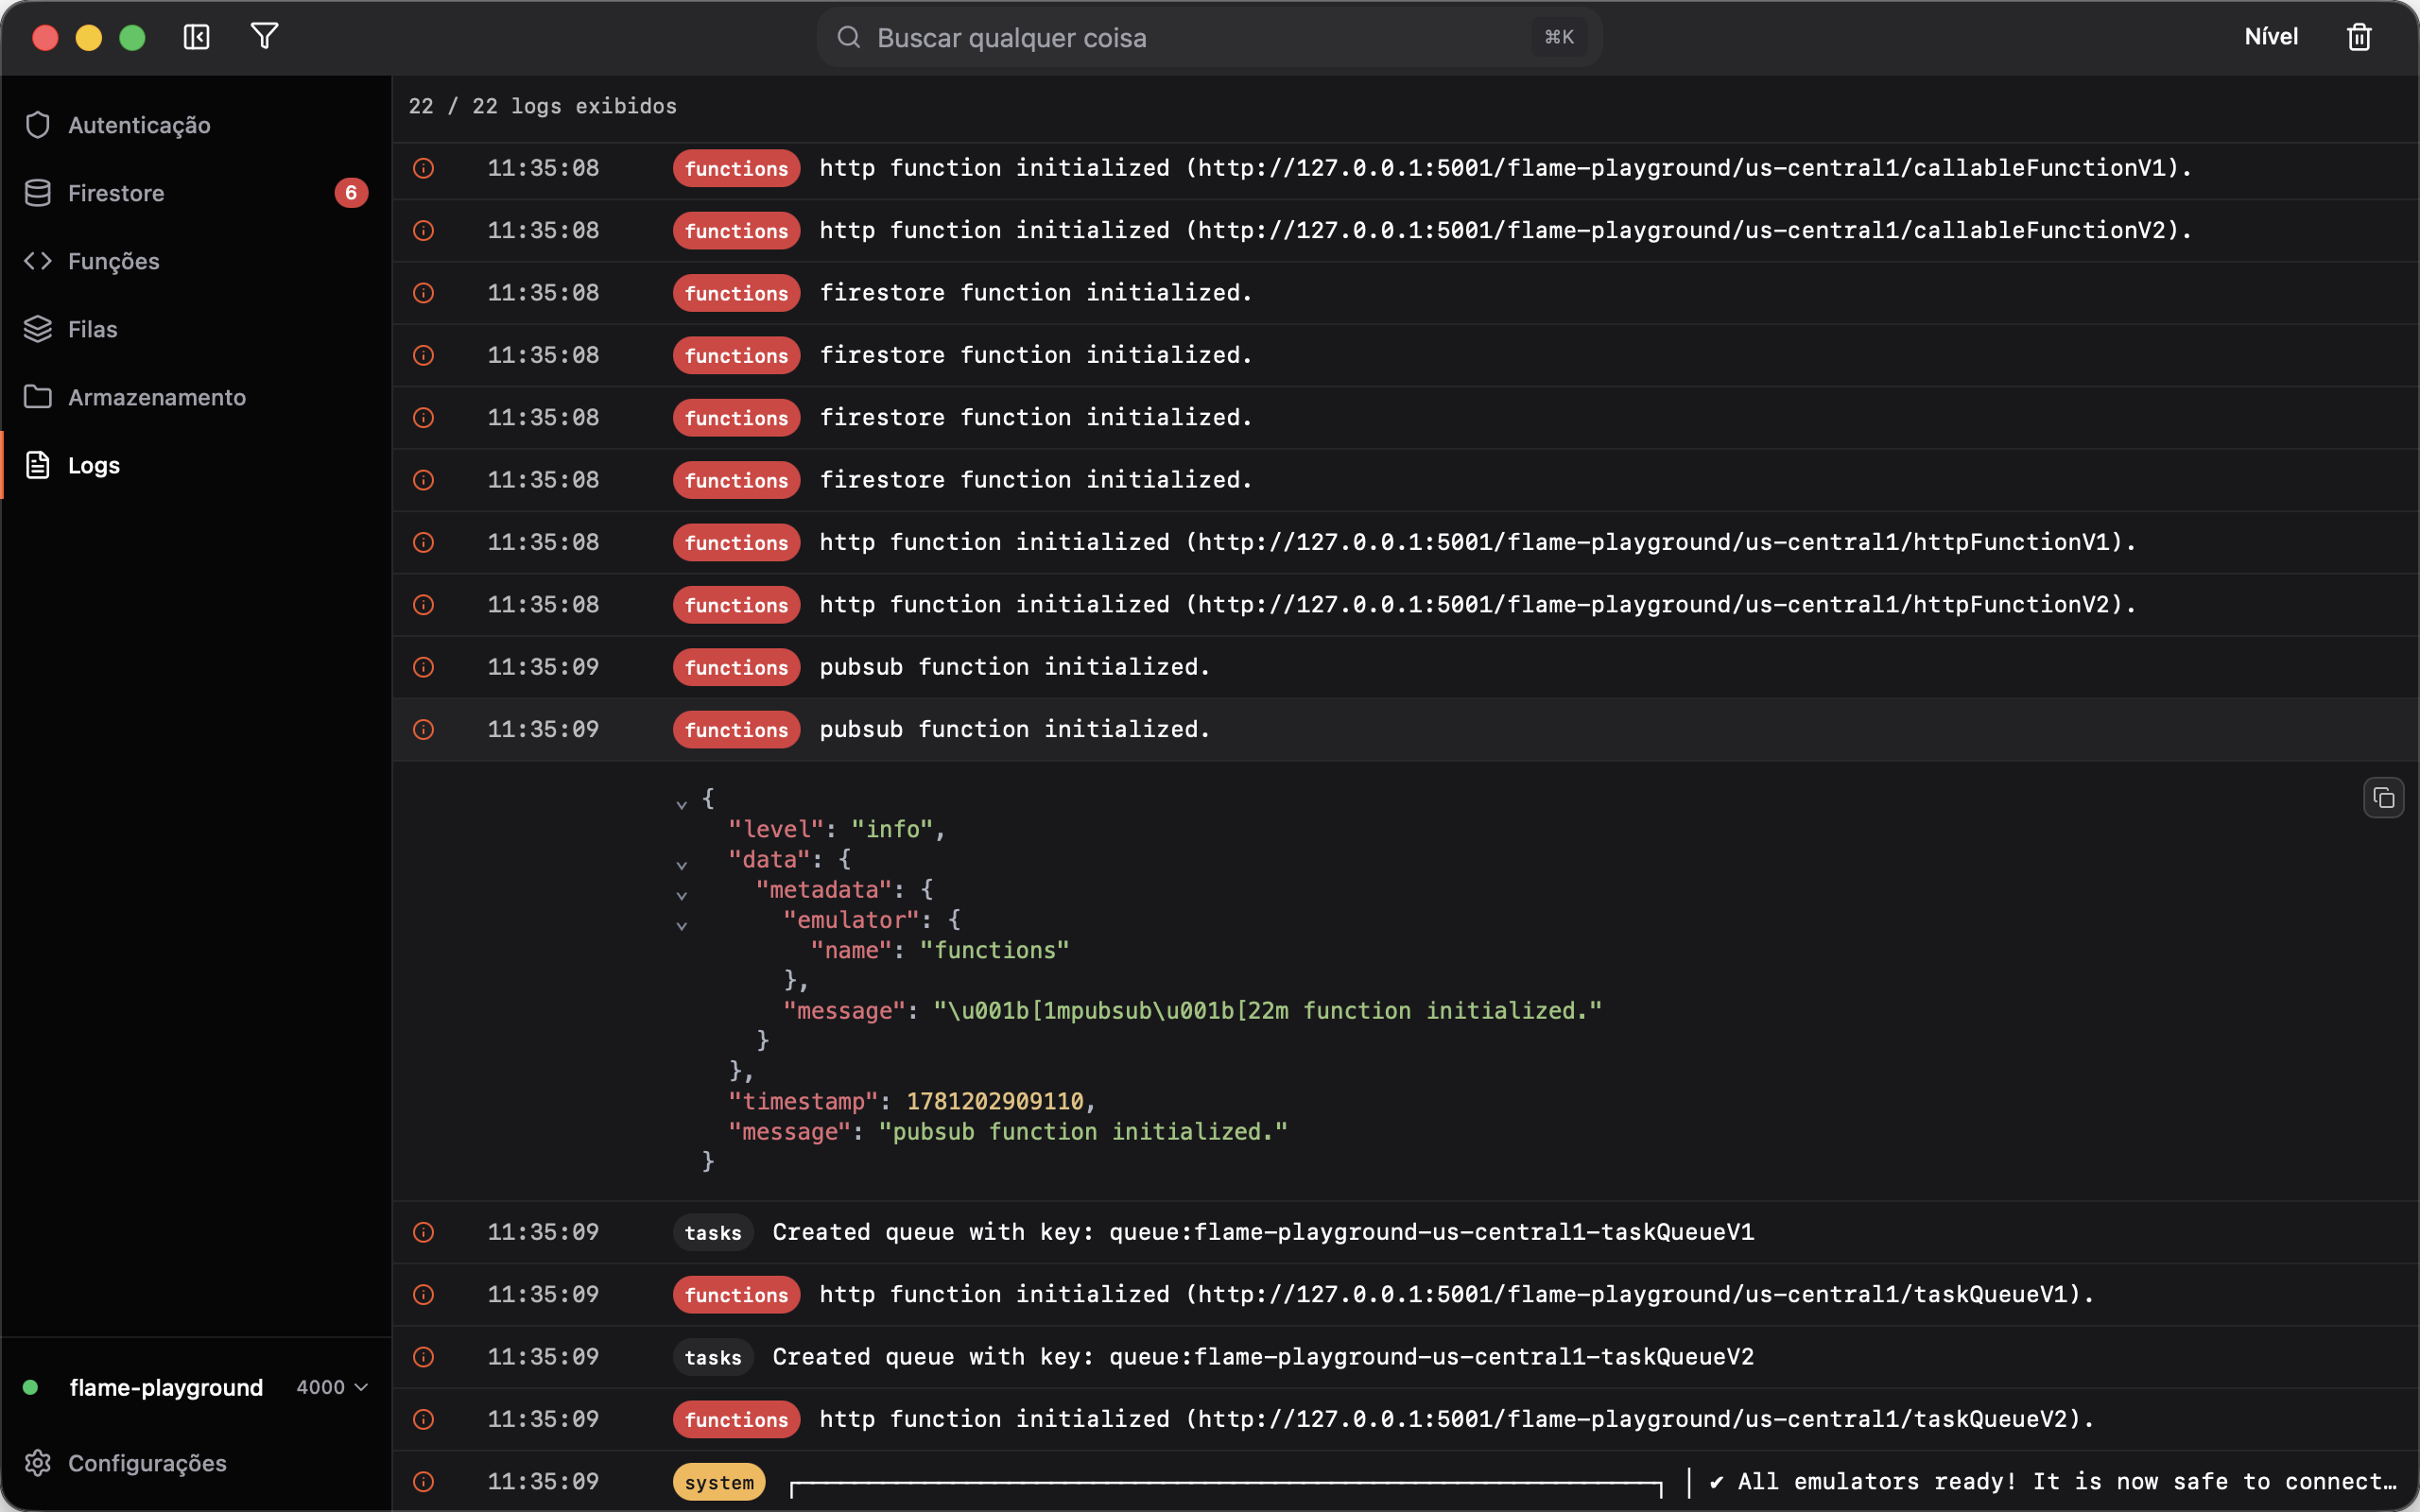Click the flame-playground project name

point(166,1387)
